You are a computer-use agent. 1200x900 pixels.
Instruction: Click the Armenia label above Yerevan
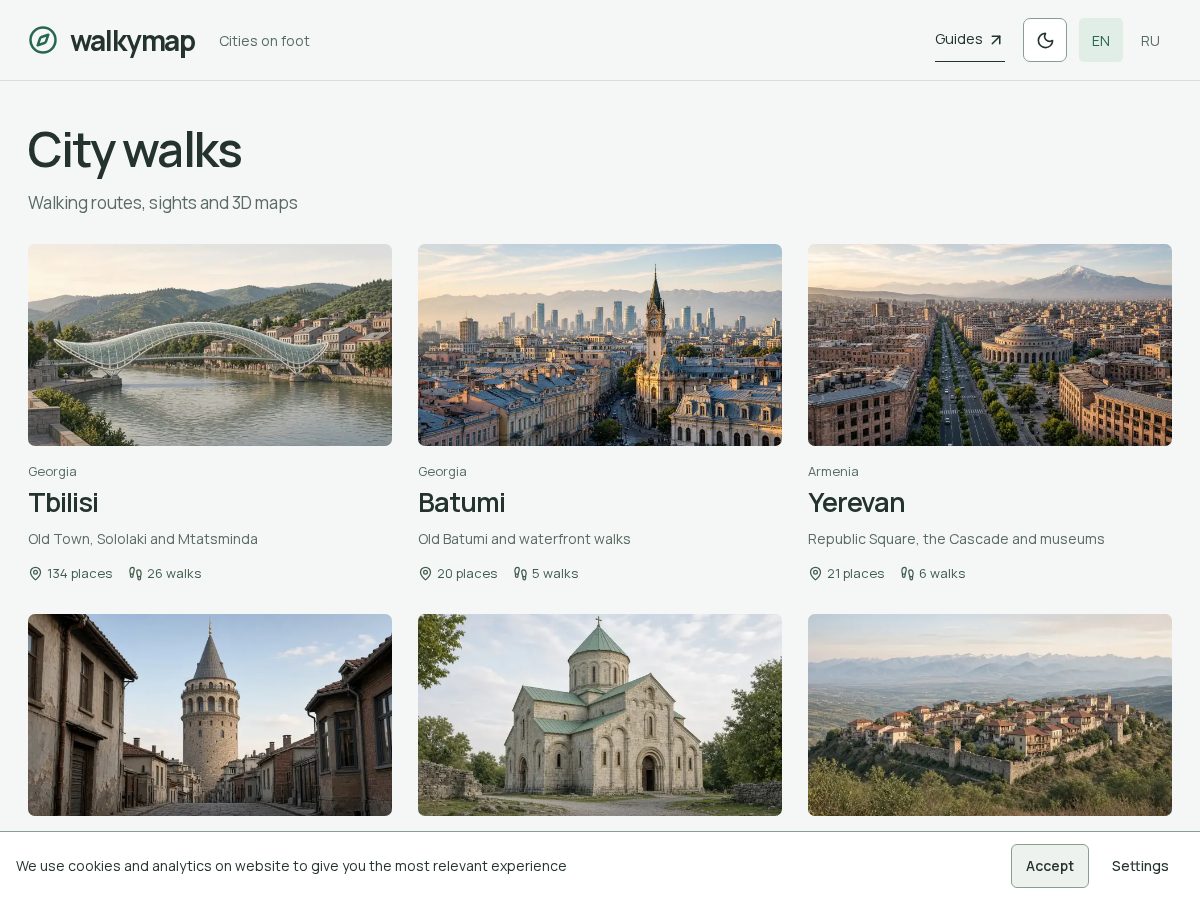(833, 471)
